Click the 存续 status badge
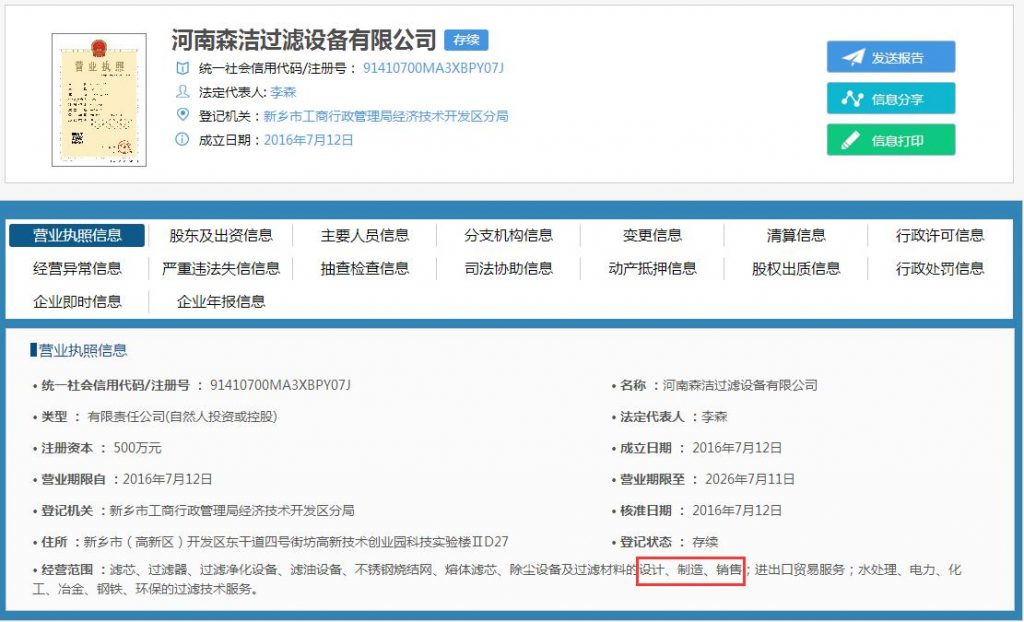1024x622 pixels. click(465, 40)
